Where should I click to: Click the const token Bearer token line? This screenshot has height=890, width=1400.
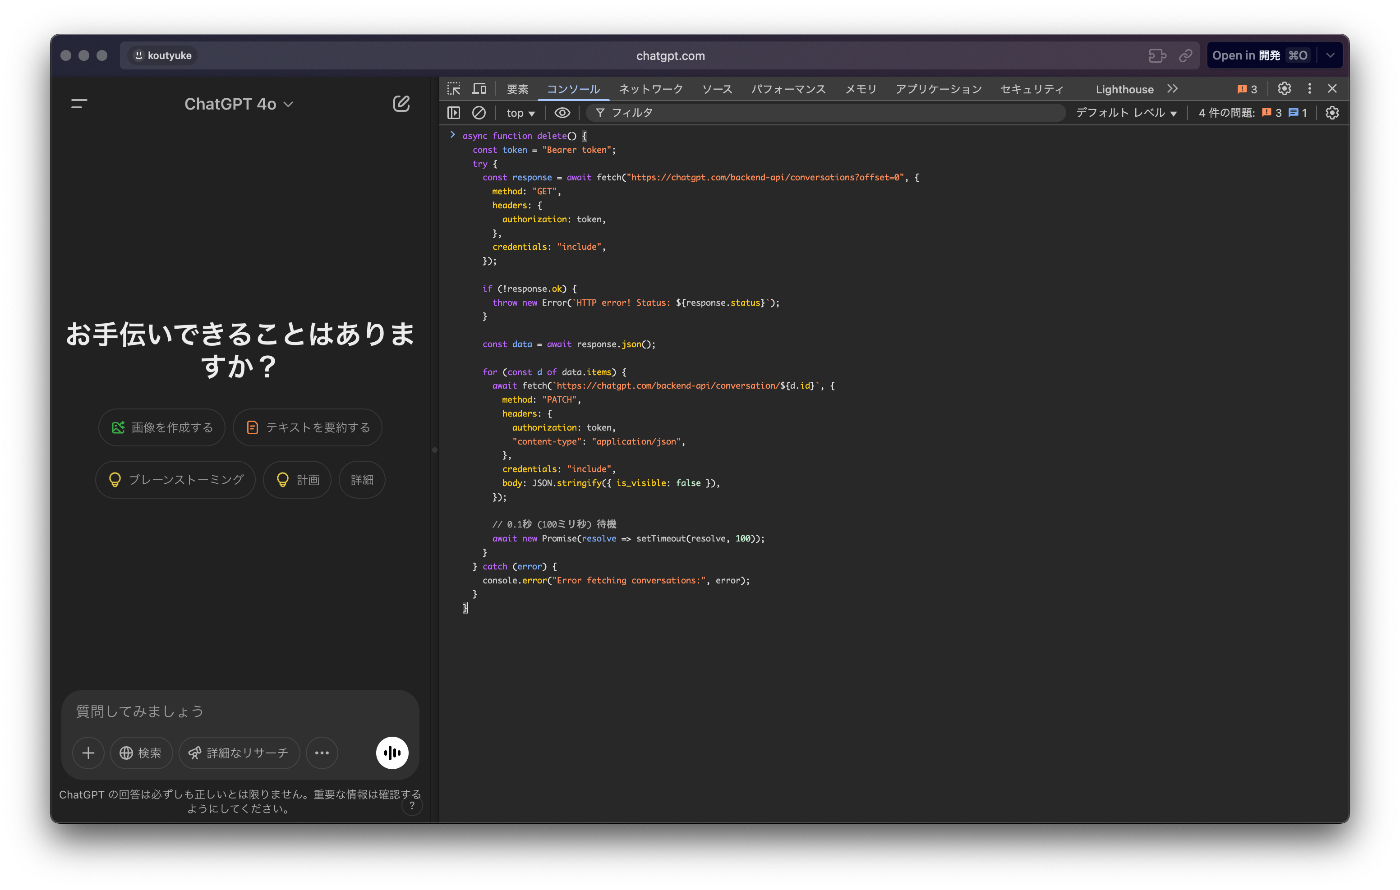click(x=544, y=150)
